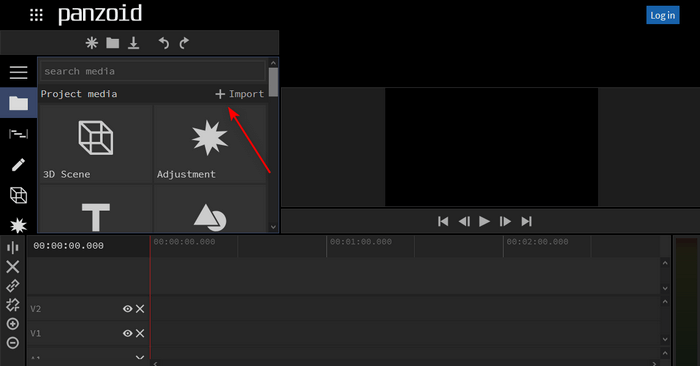700x366 pixels.
Task: Jump to 00:02:00.000 on ruler
Action: pos(538,242)
